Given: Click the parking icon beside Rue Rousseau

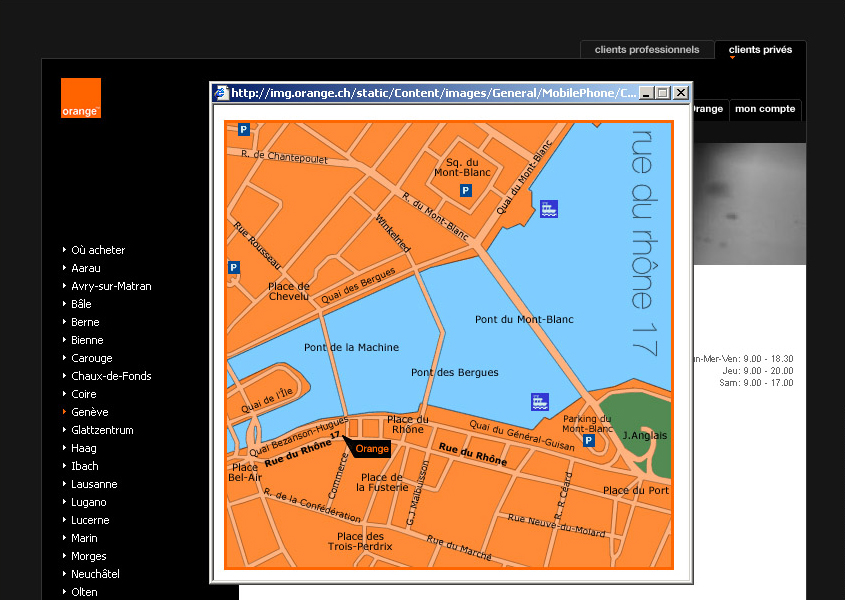Looking at the screenshot, I should [234, 267].
